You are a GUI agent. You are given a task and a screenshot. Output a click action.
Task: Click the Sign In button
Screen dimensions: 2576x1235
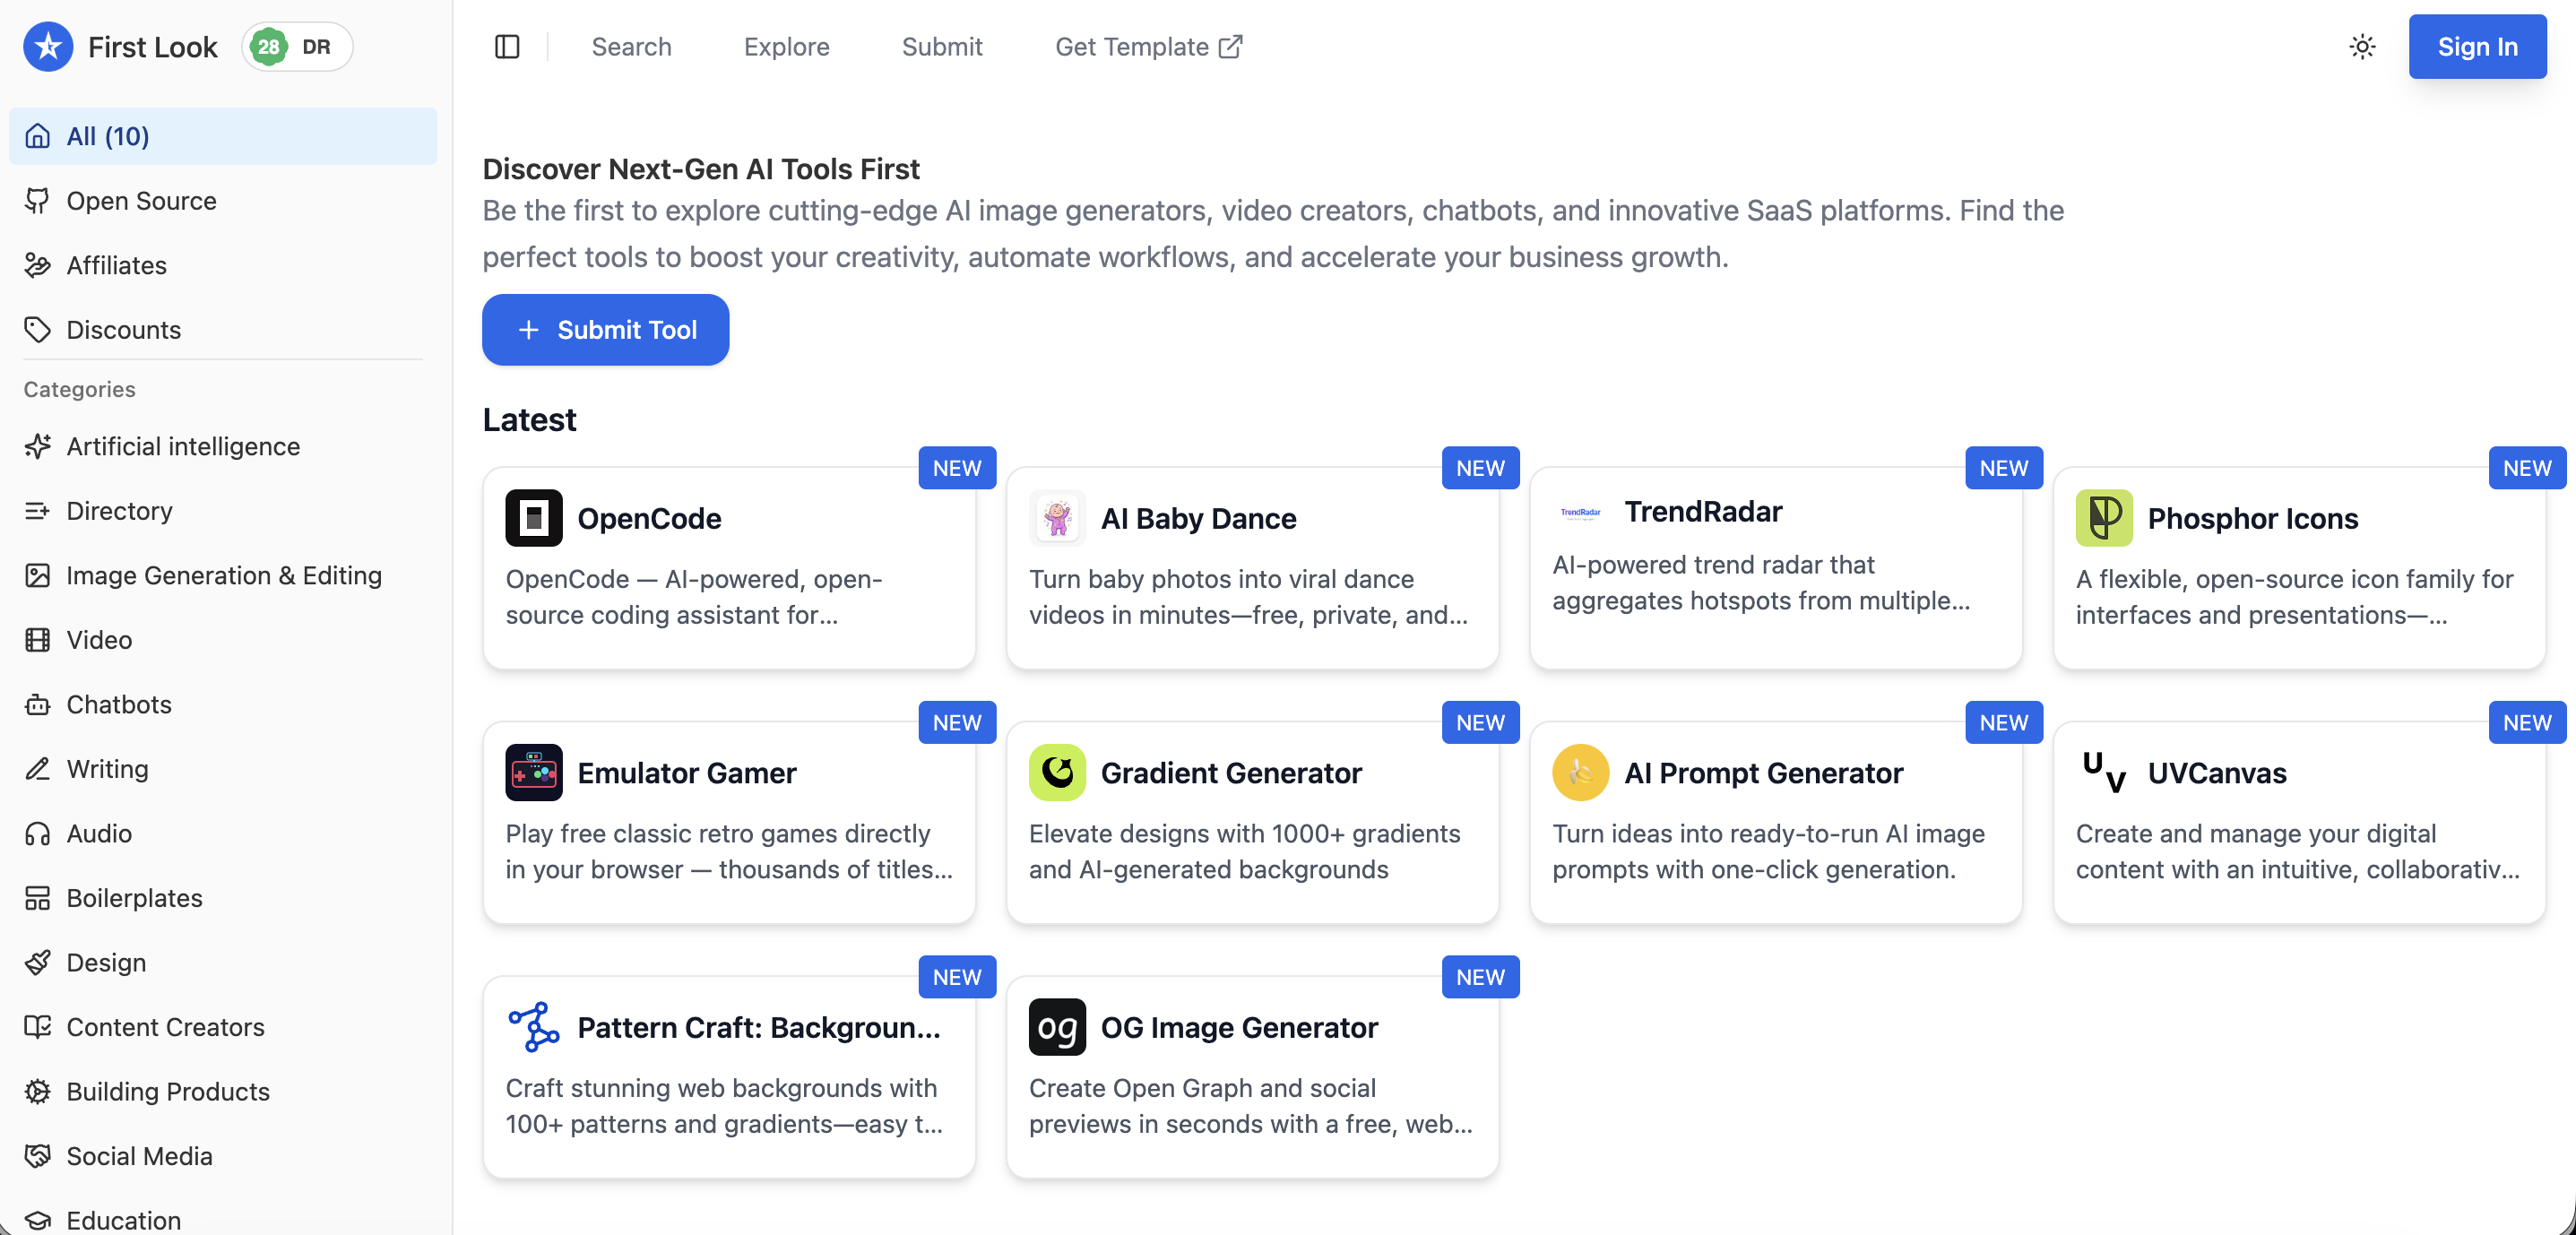pyautogui.click(x=2477, y=47)
